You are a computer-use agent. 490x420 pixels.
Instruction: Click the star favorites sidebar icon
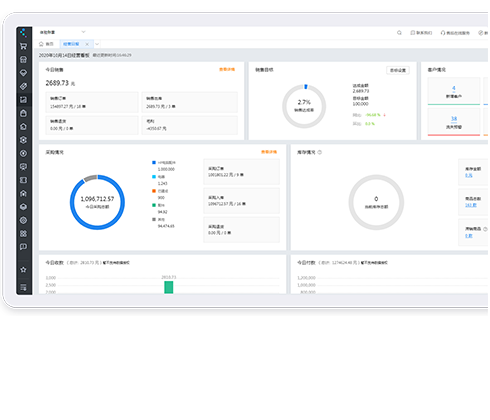point(23,270)
